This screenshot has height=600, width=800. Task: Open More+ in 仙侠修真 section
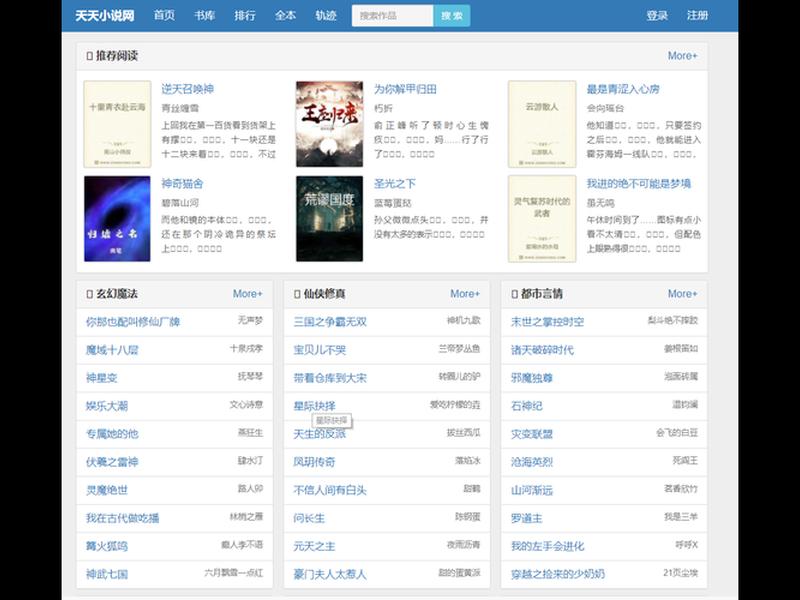(465, 294)
